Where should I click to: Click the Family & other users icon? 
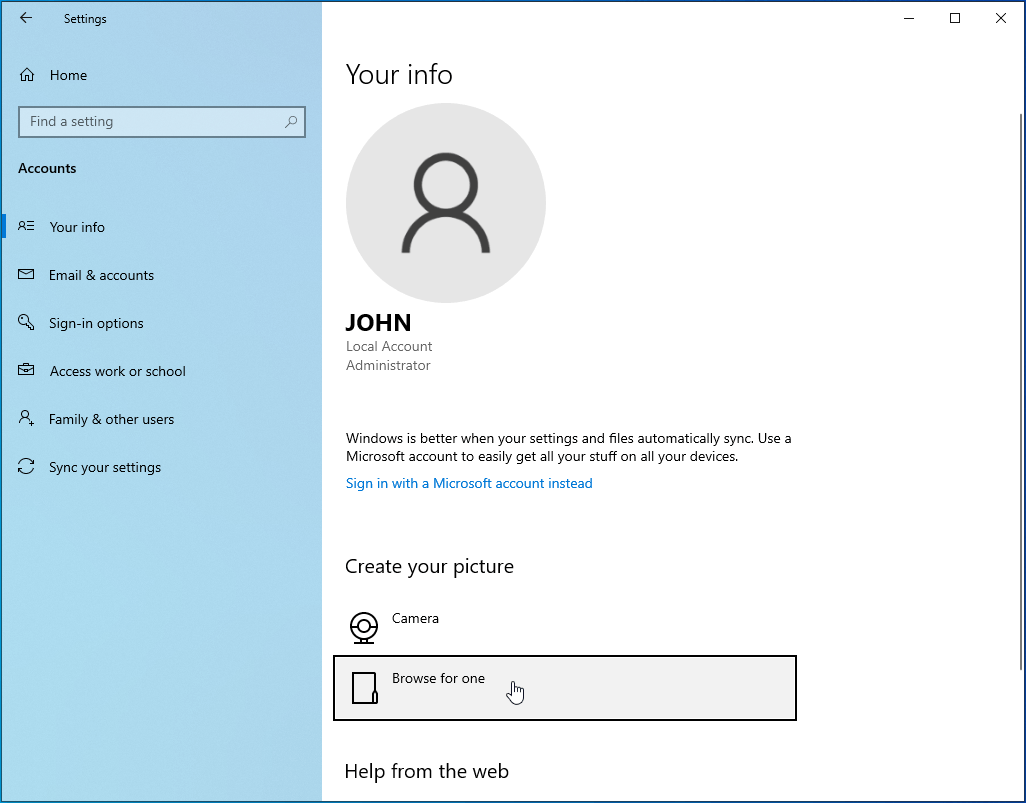[x=27, y=419]
